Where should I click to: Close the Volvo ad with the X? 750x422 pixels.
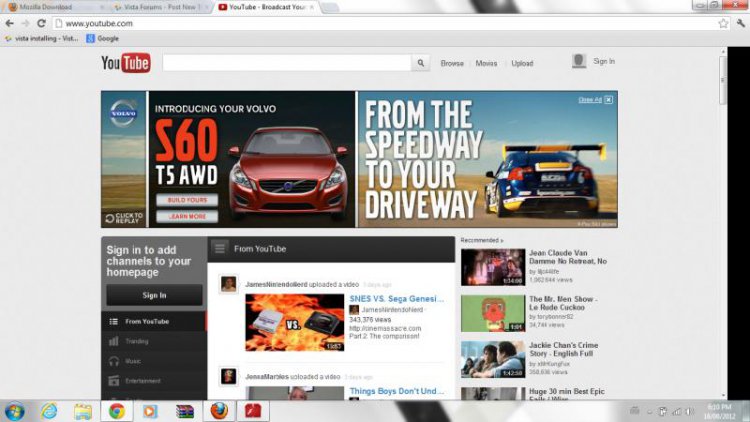[608, 99]
